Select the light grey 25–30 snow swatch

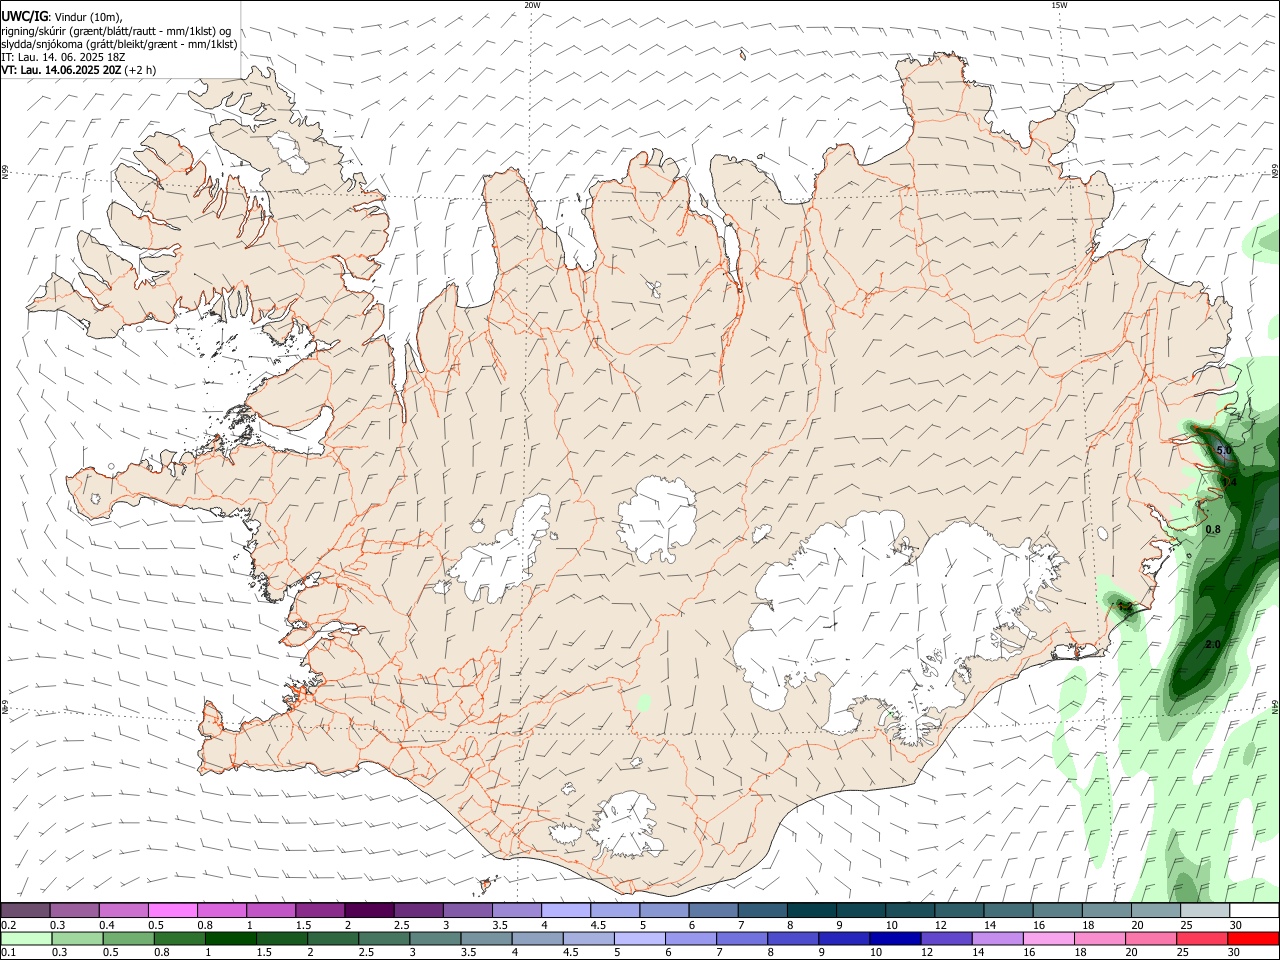pyautogui.click(x=1205, y=910)
